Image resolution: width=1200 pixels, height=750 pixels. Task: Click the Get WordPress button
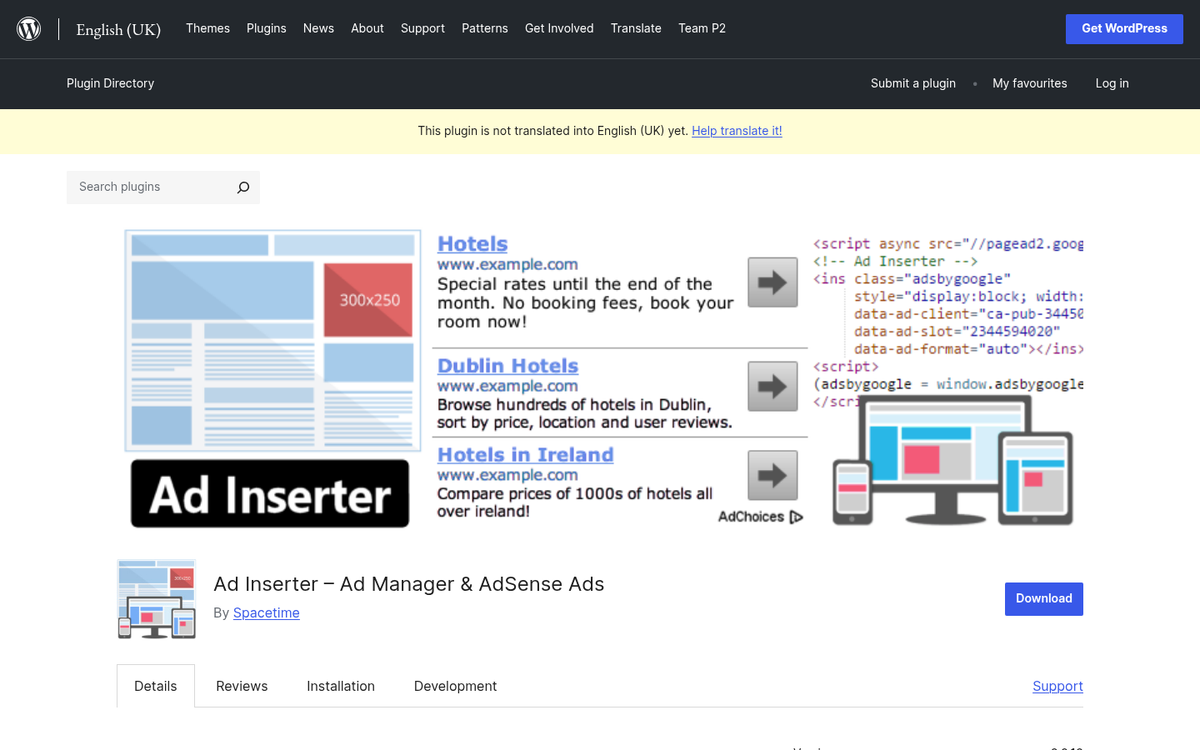[1124, 28]
